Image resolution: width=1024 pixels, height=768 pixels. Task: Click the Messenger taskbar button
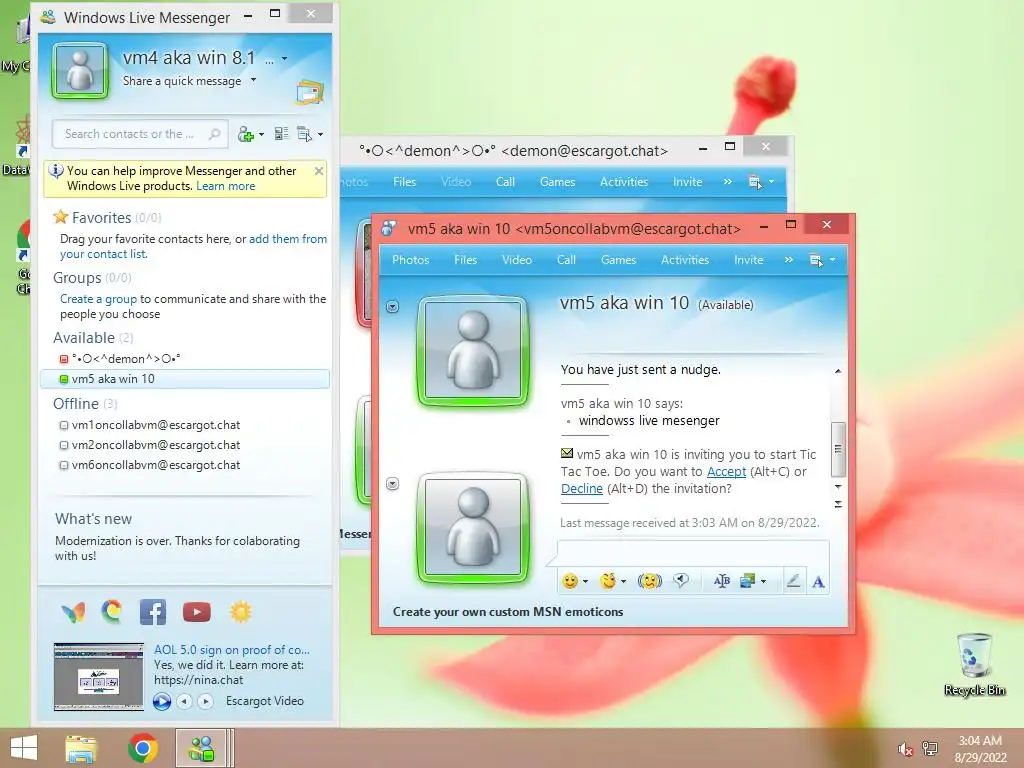tap(201, 748)
